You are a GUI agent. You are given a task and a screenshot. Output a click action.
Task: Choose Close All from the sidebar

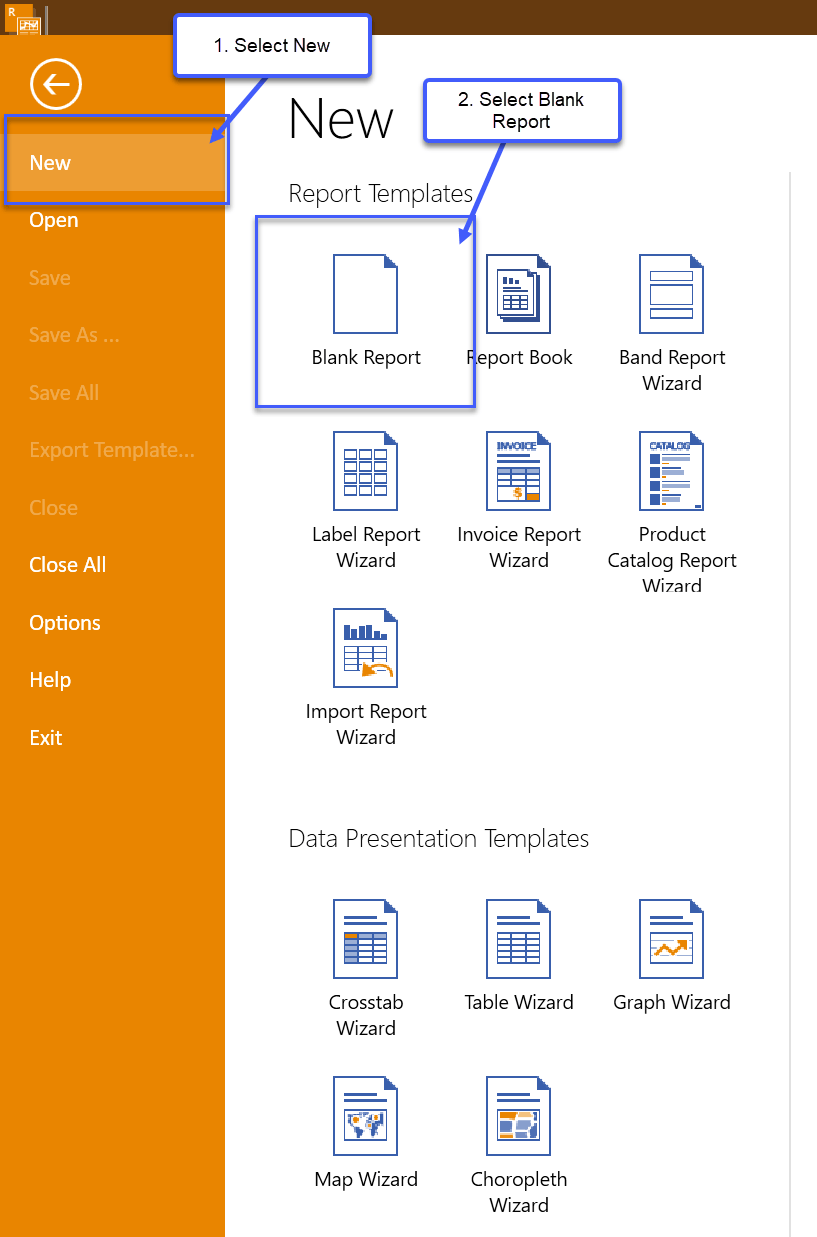click(x=67, y=564)
